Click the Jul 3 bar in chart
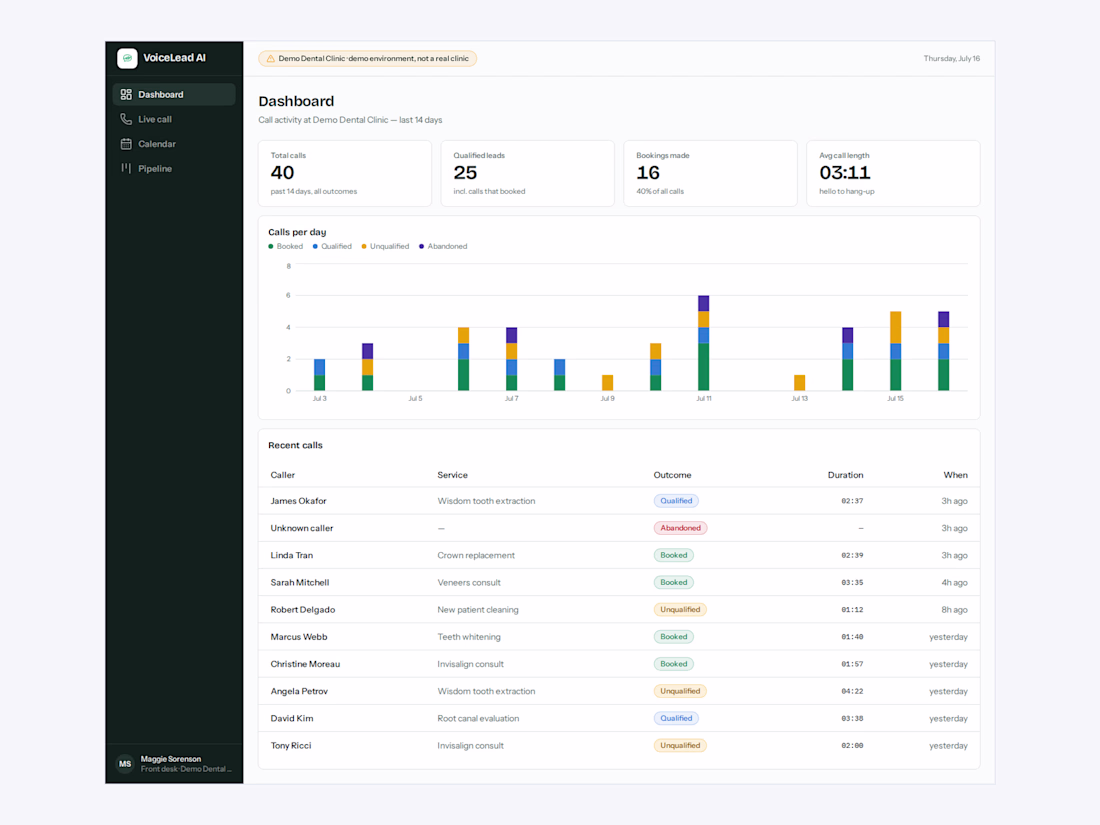The width and height of the screenshot is (1100, 825). coord(319,375)
